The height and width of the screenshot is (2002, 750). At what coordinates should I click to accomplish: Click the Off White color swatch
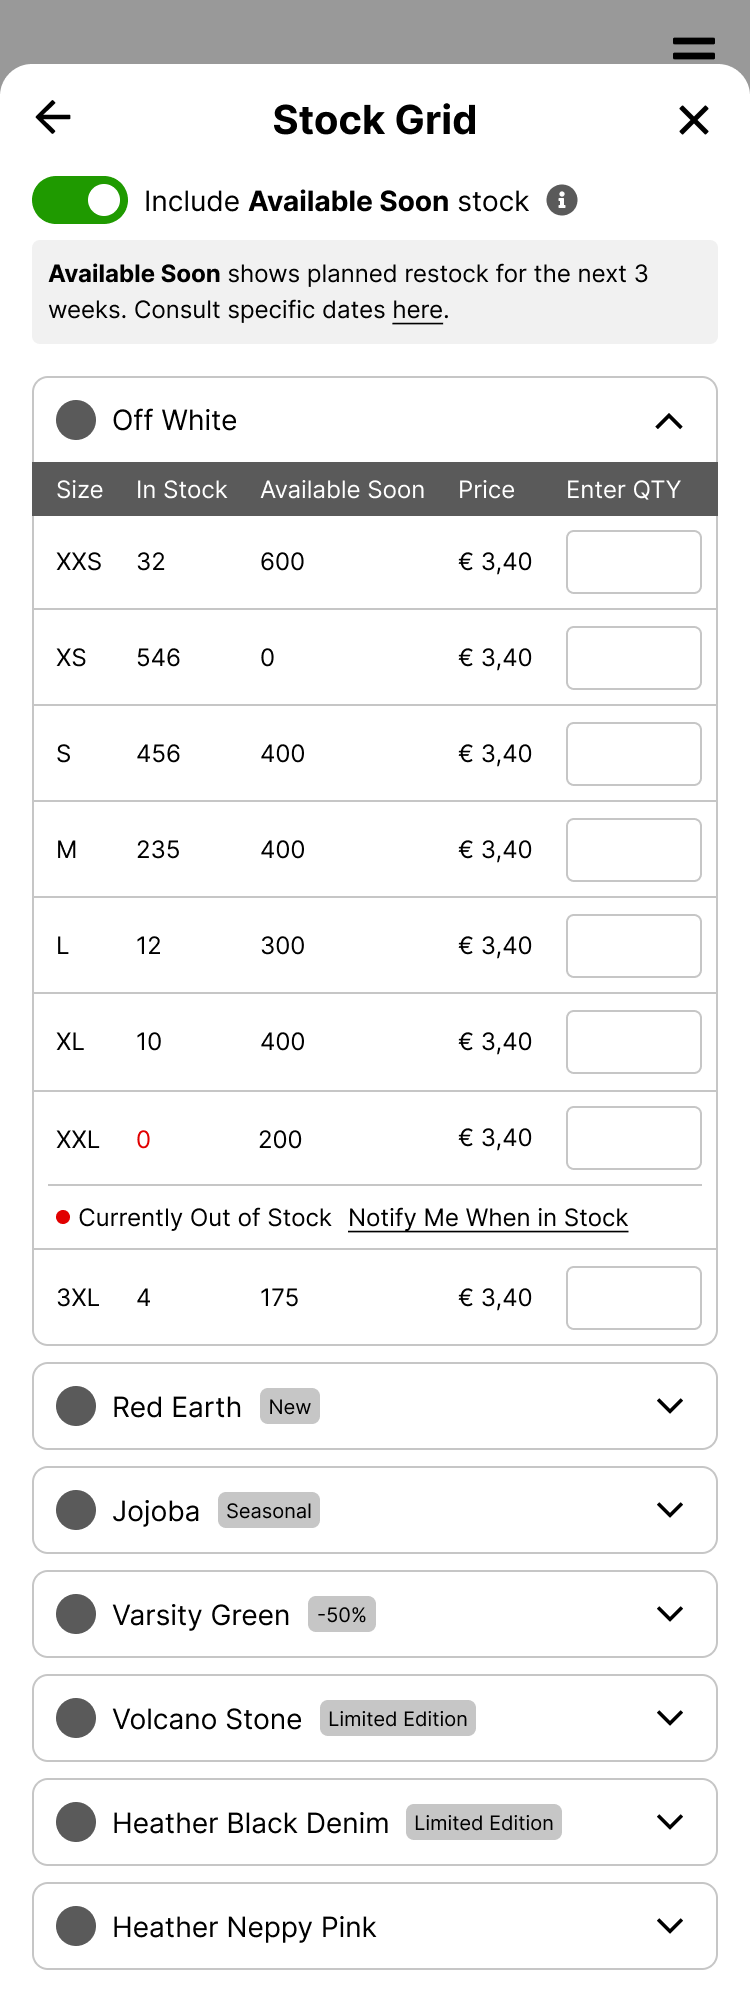coord(76,420)
